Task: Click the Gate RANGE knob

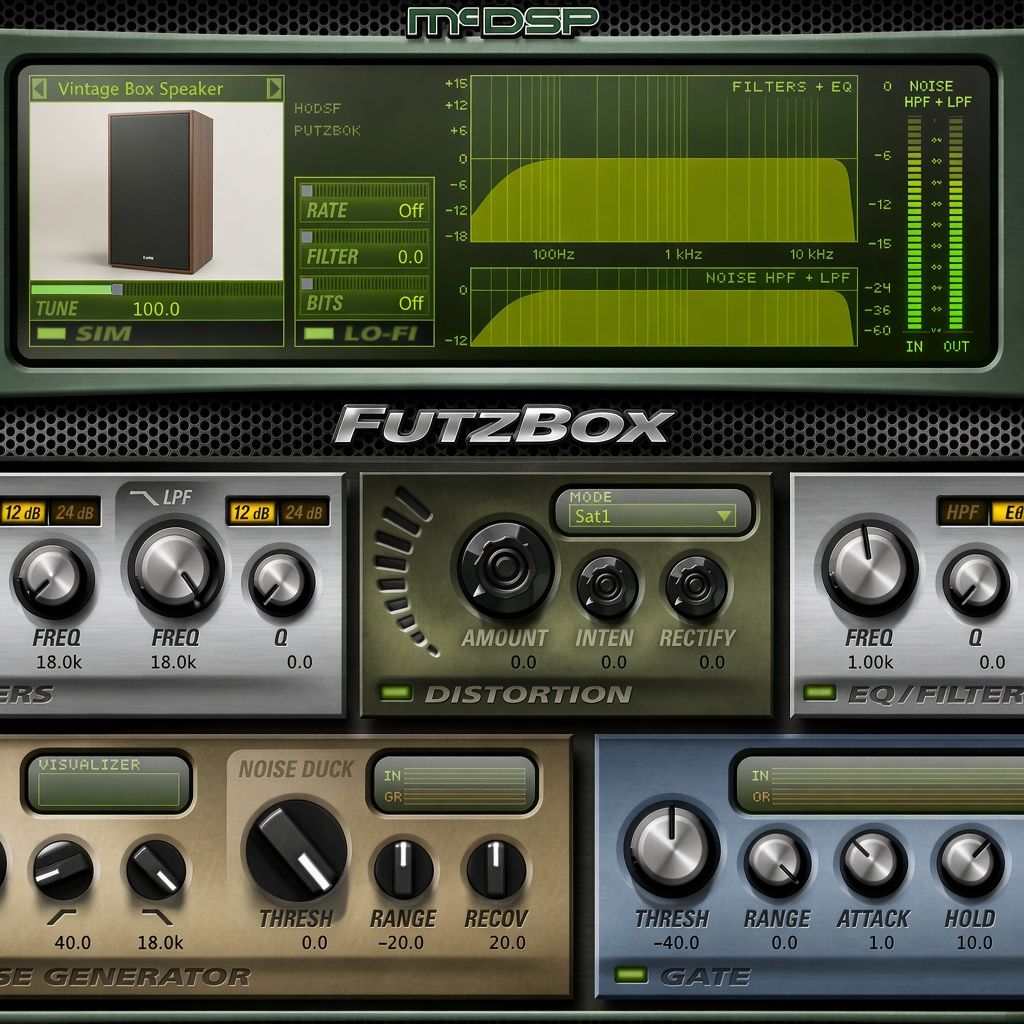Action: (x=778, y=863)
